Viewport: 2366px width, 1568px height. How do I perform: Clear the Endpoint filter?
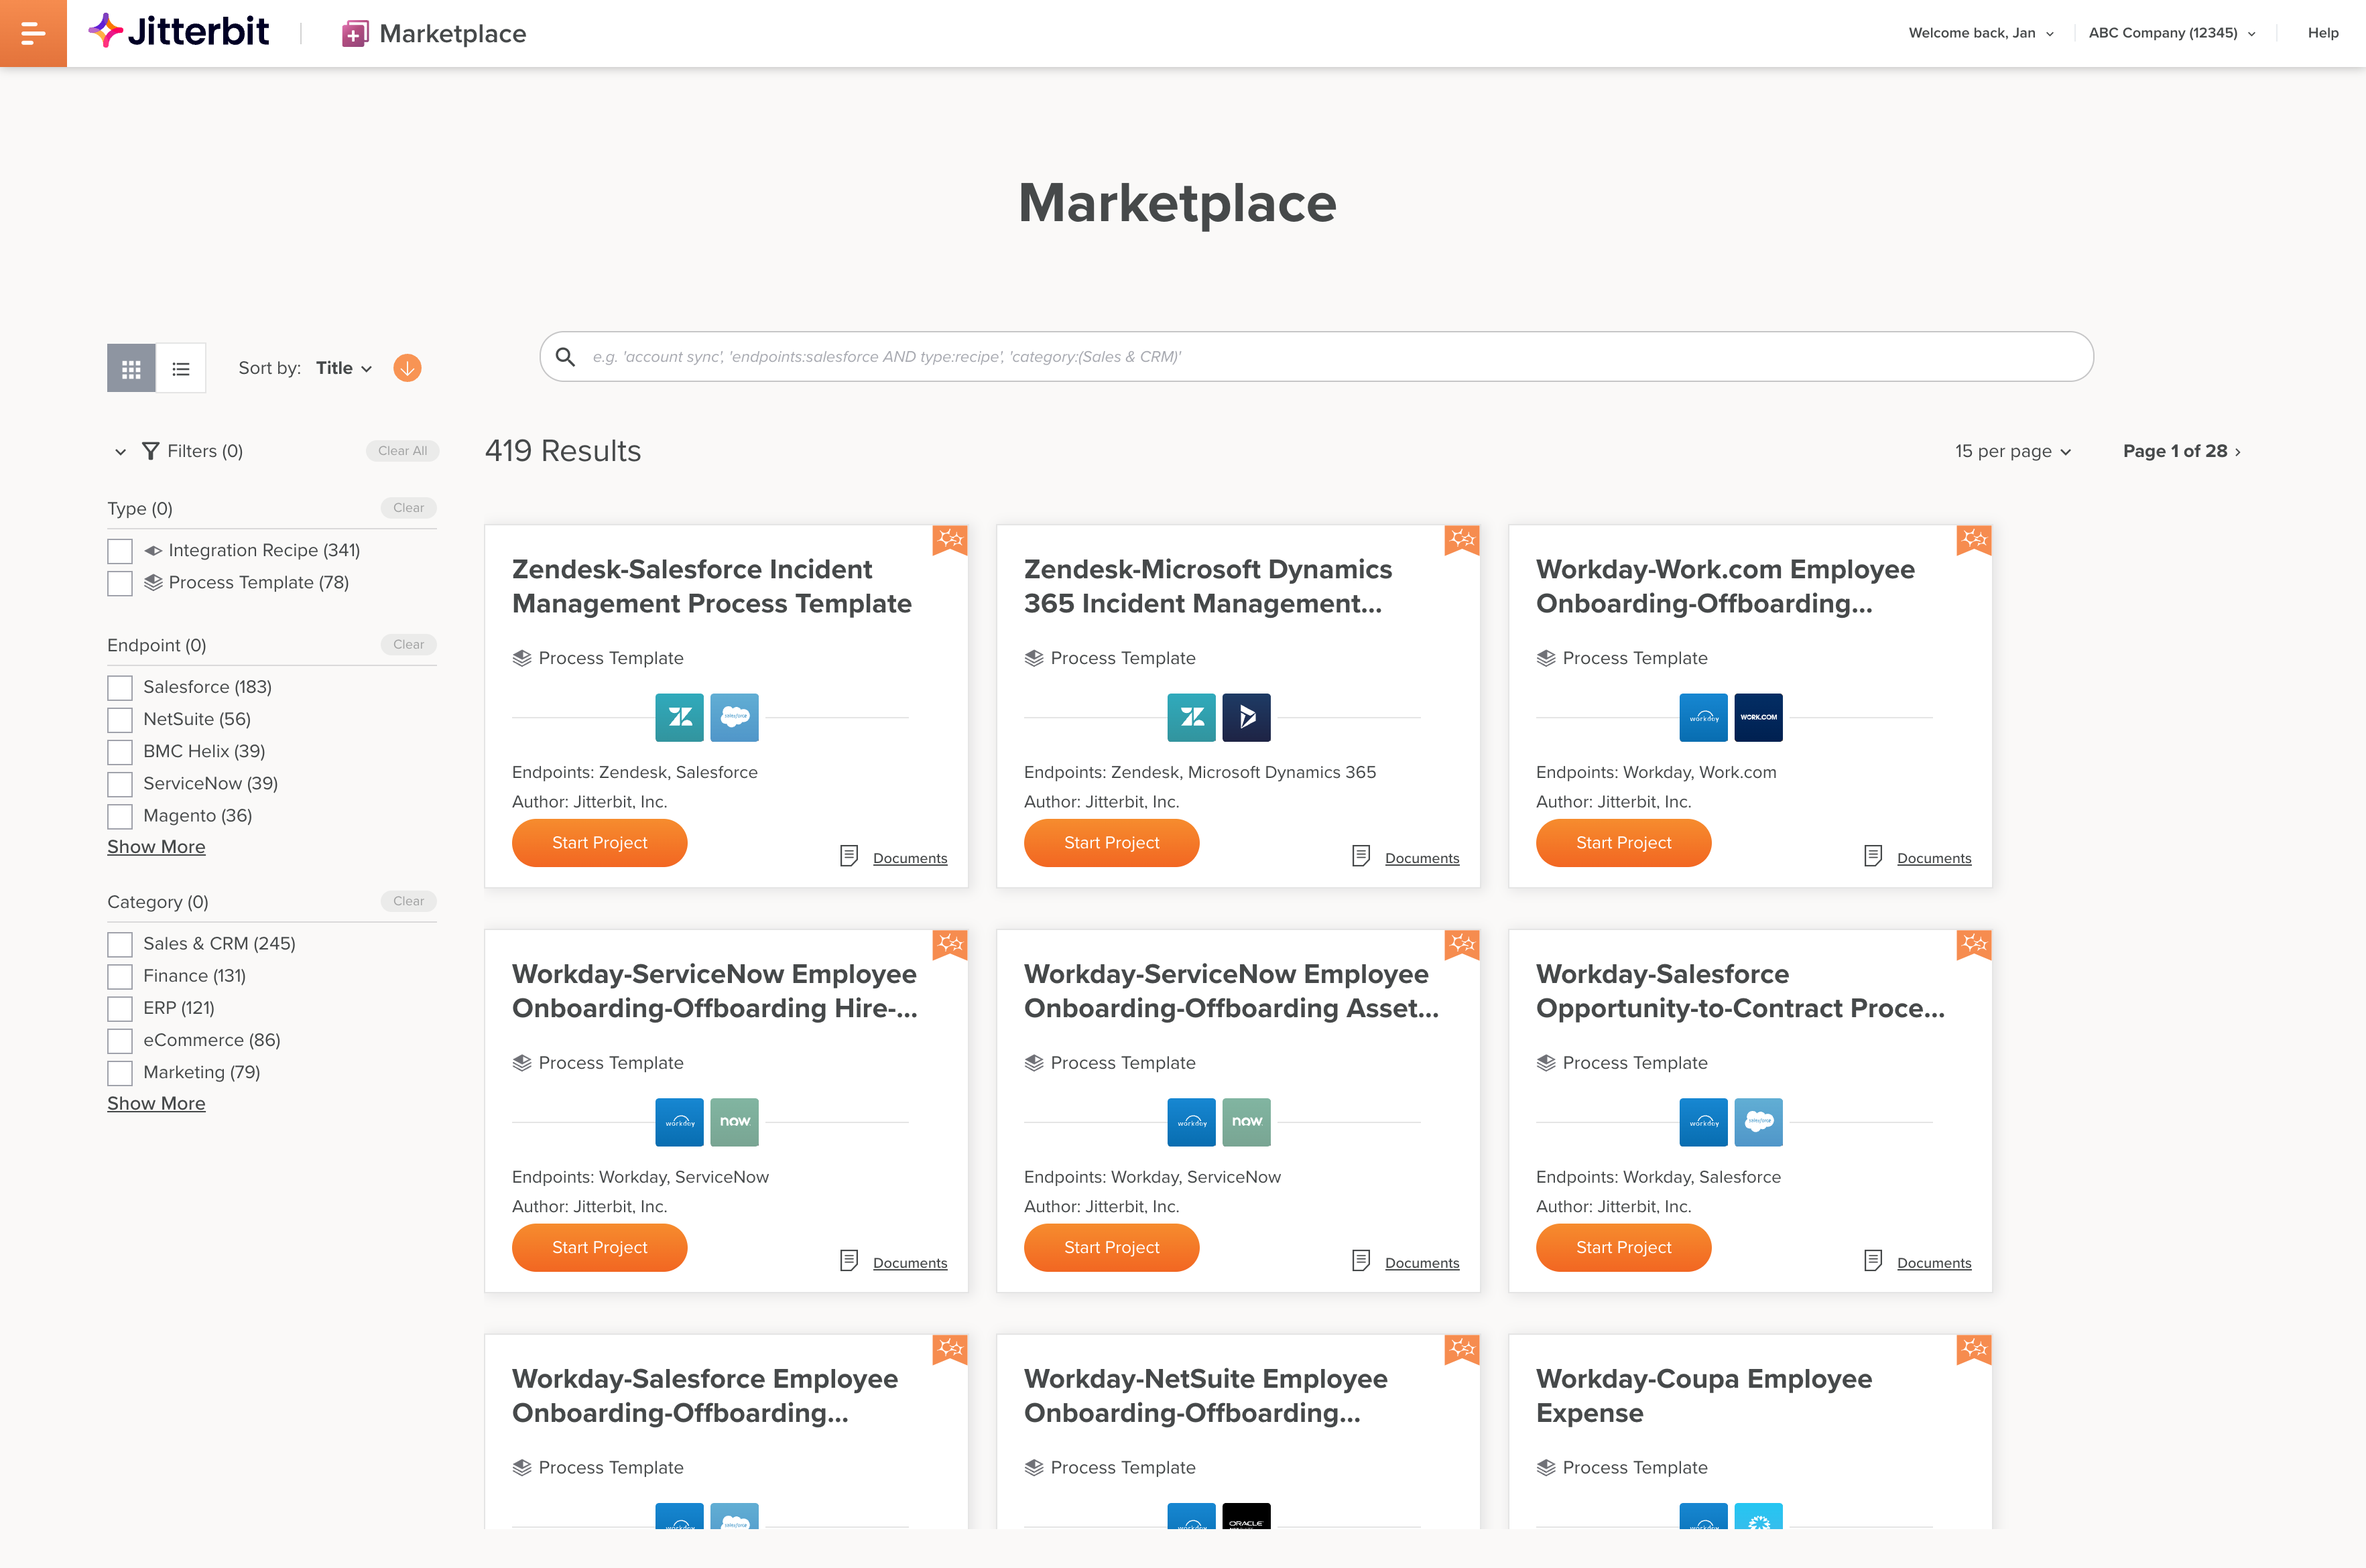pyautogui.click(x=408, y=645)
